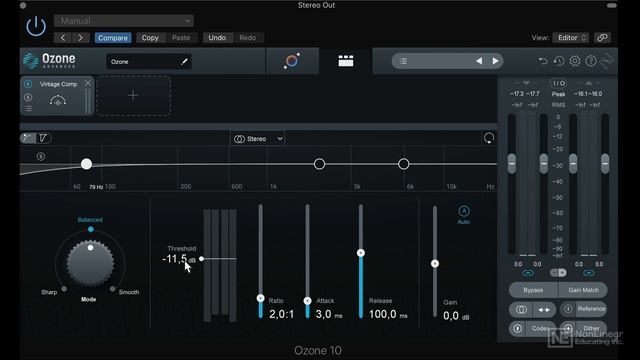Solo the detection filter band
Viewport: 640px width, 360px height.
40,156
